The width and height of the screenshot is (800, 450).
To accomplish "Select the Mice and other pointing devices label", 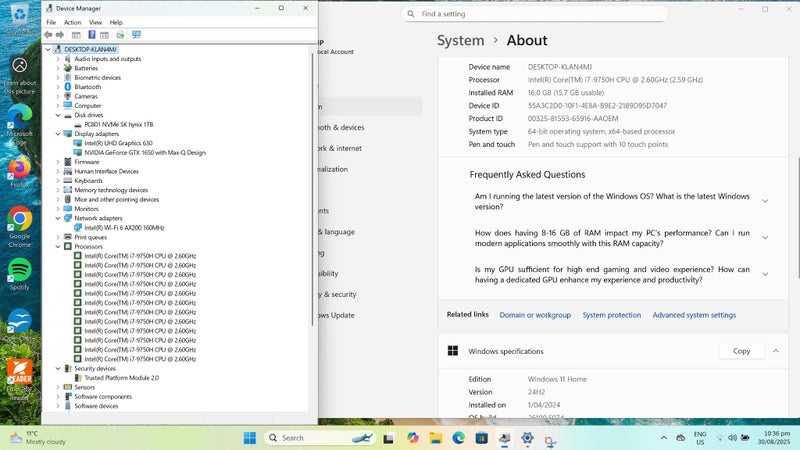I will click(116, 199).
